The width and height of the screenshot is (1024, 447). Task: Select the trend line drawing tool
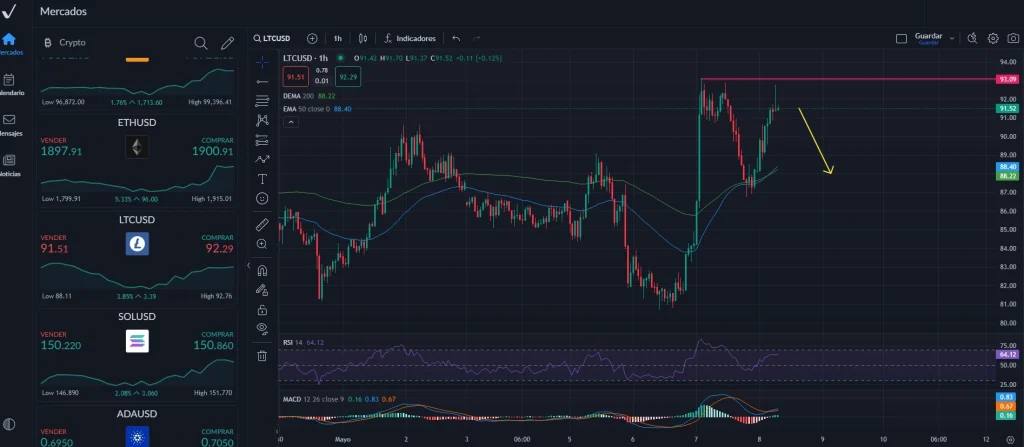coord(262,82)
